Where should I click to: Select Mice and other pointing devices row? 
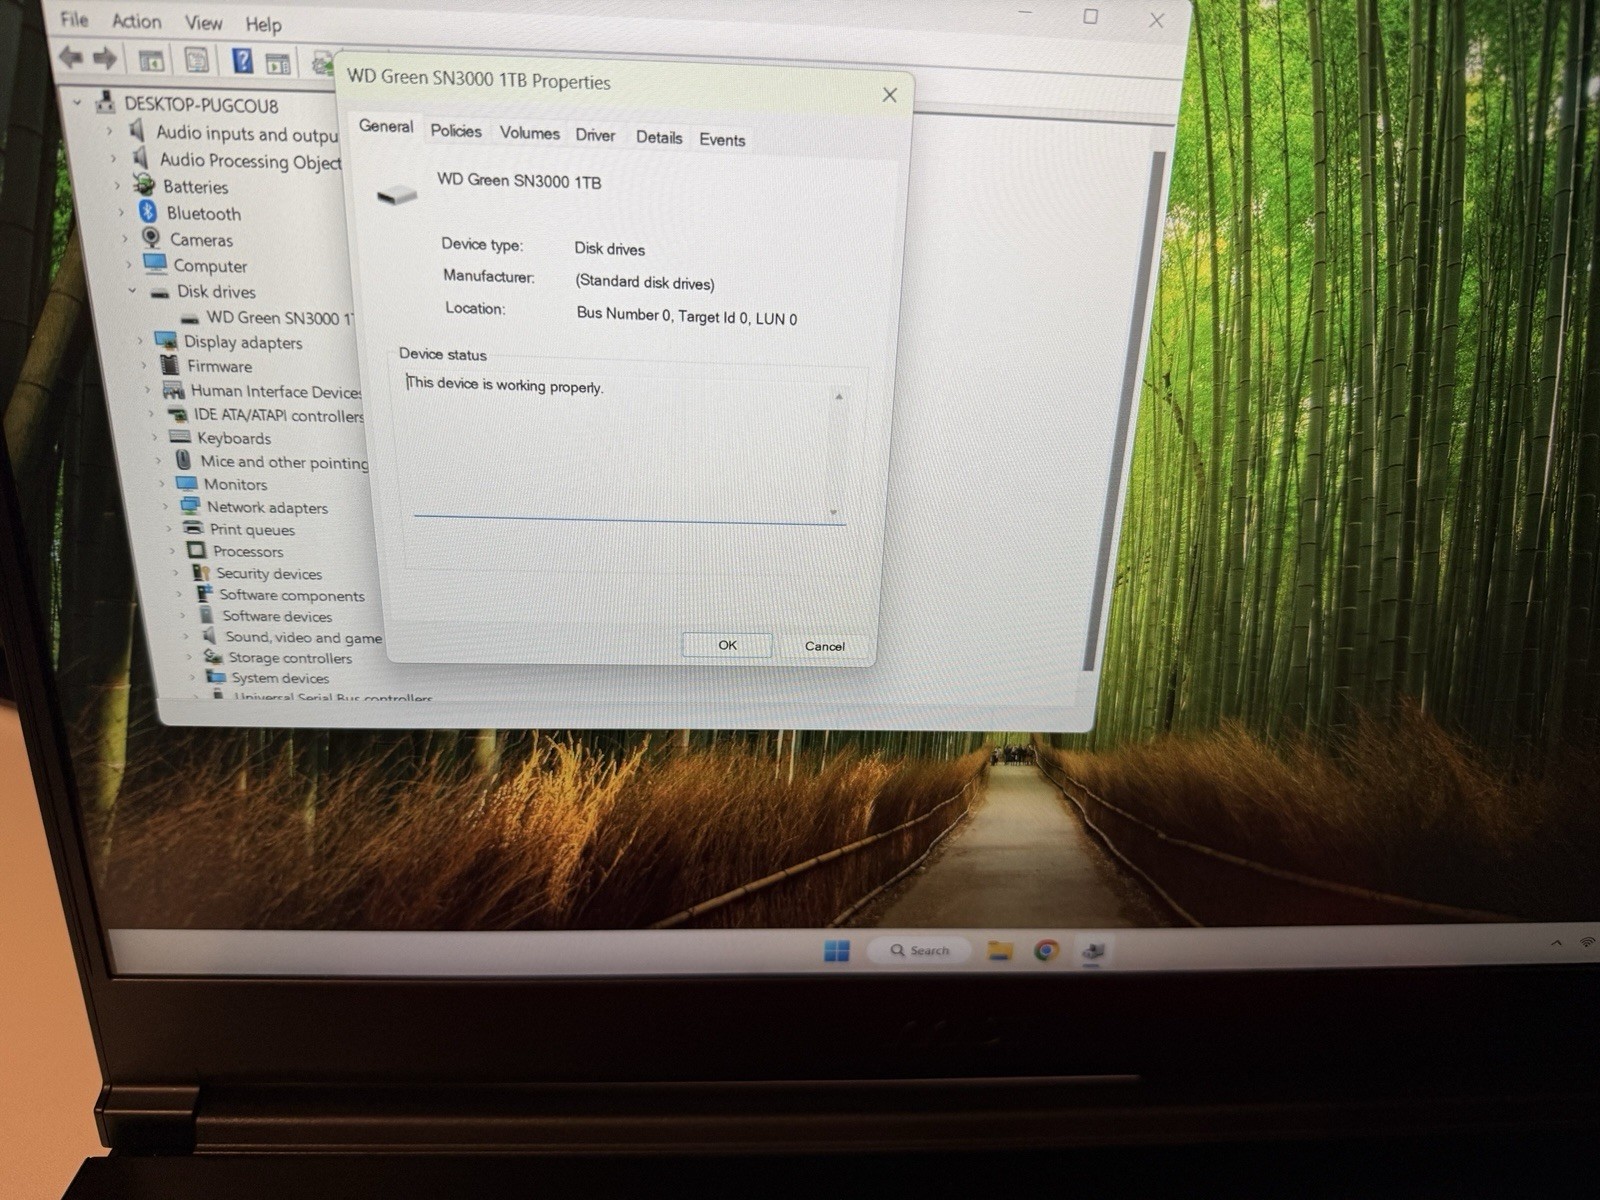(271, 461)
